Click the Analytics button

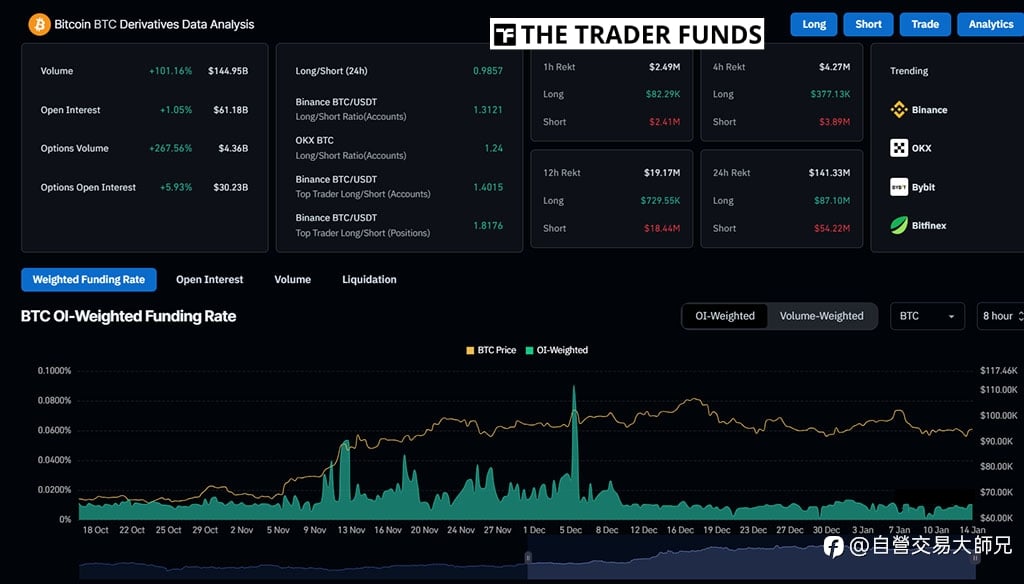click(991, 24)
